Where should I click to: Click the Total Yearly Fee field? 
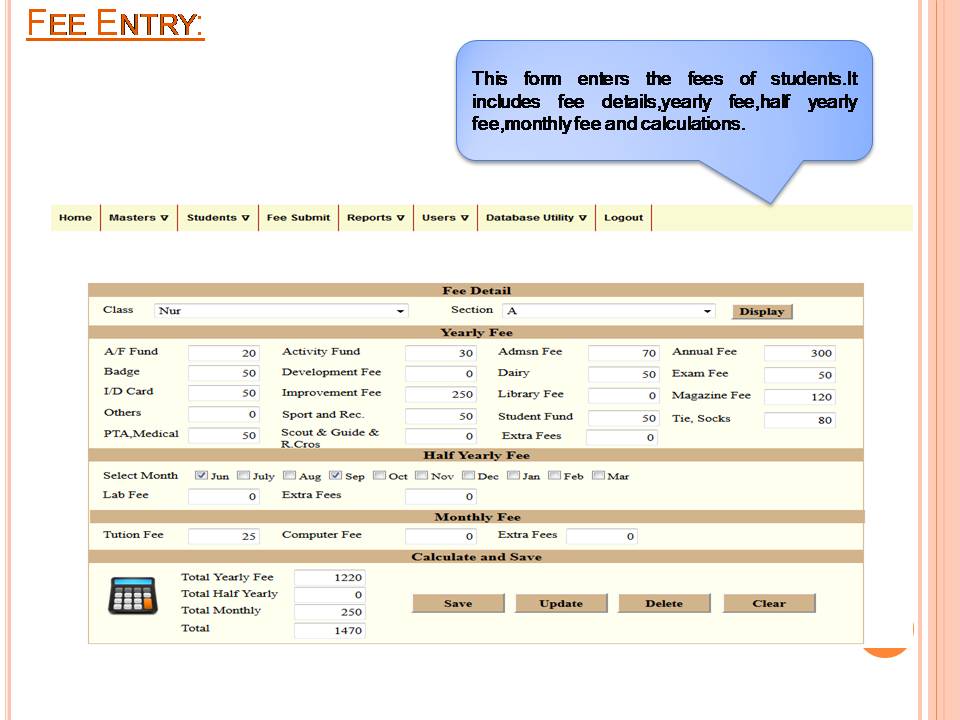(330, 577)
